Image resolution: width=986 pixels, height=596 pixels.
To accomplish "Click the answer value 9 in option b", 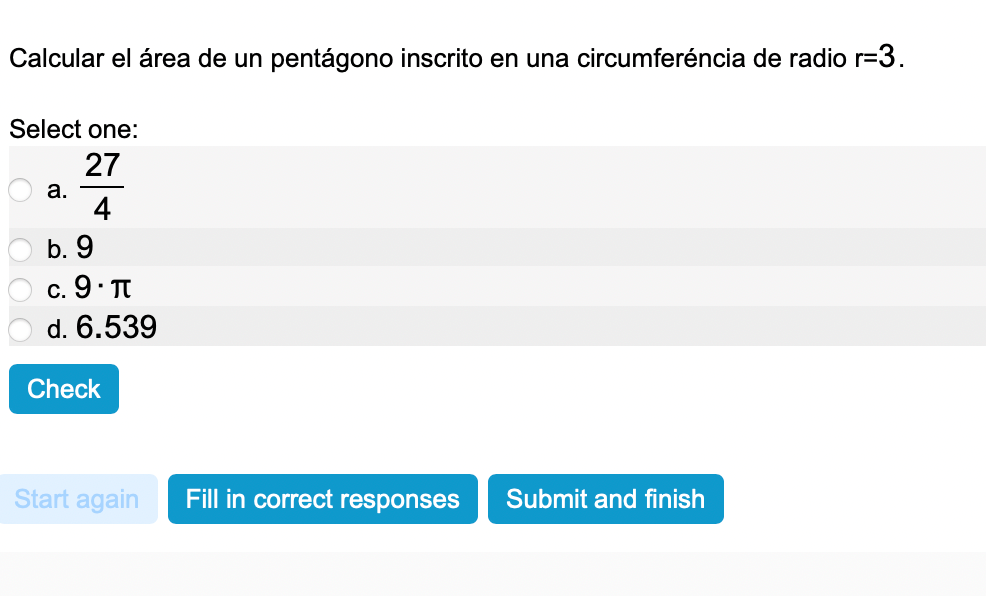I will pyautogui.click(x=85, y=247).
